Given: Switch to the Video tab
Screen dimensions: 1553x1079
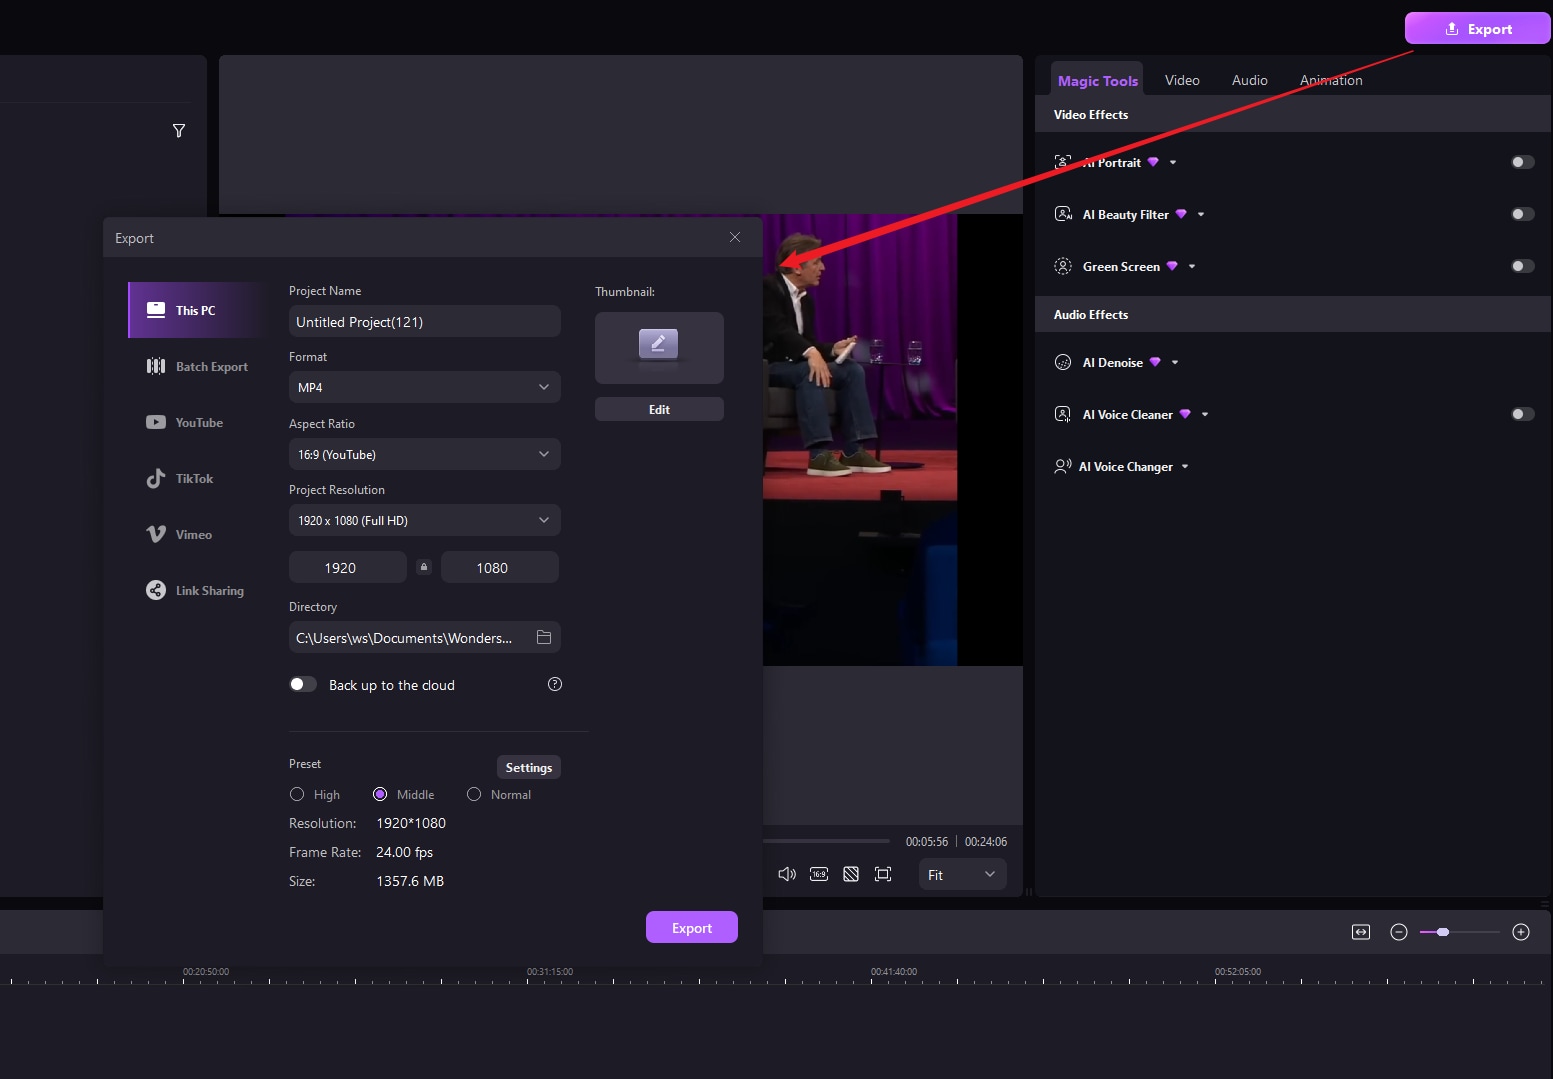Looking at the screenshot, I should (1182, 80).
